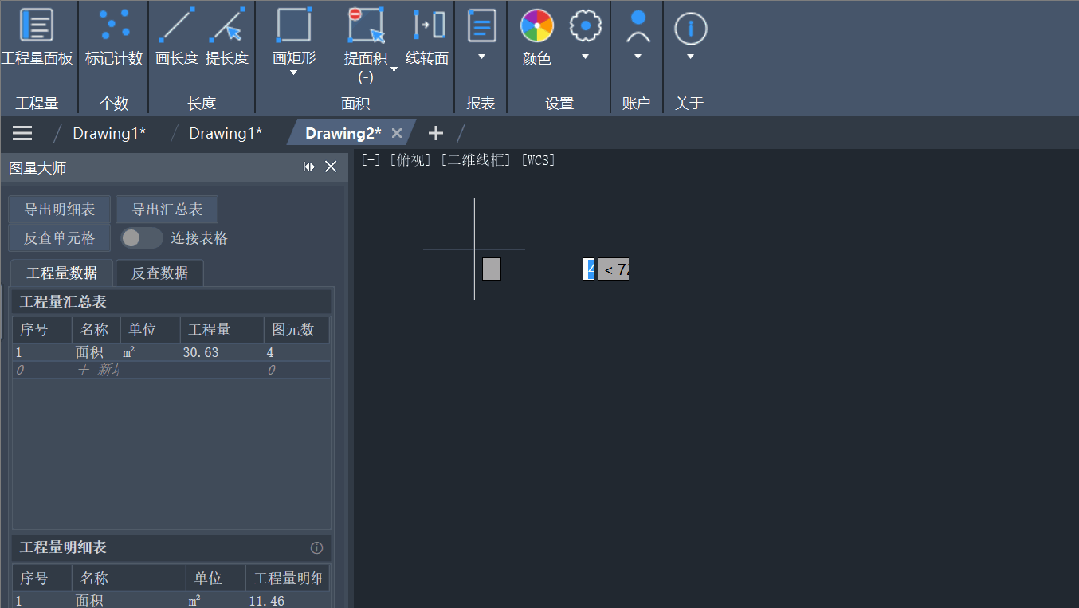Expand the 提面积 dropdown arrow
Screen dimensions: 1079x608
point(394,69)
